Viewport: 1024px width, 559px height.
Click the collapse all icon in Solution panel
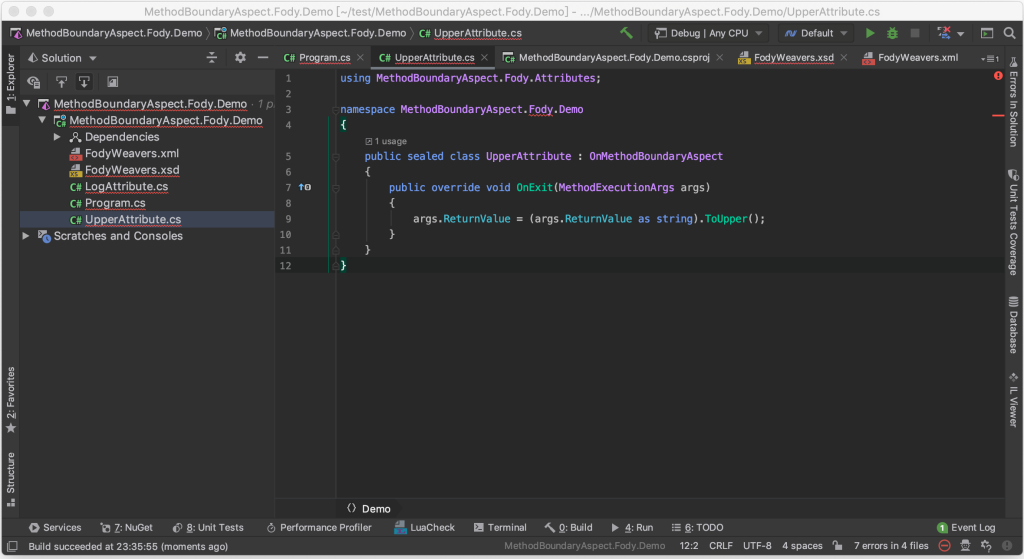coord(212,57)
